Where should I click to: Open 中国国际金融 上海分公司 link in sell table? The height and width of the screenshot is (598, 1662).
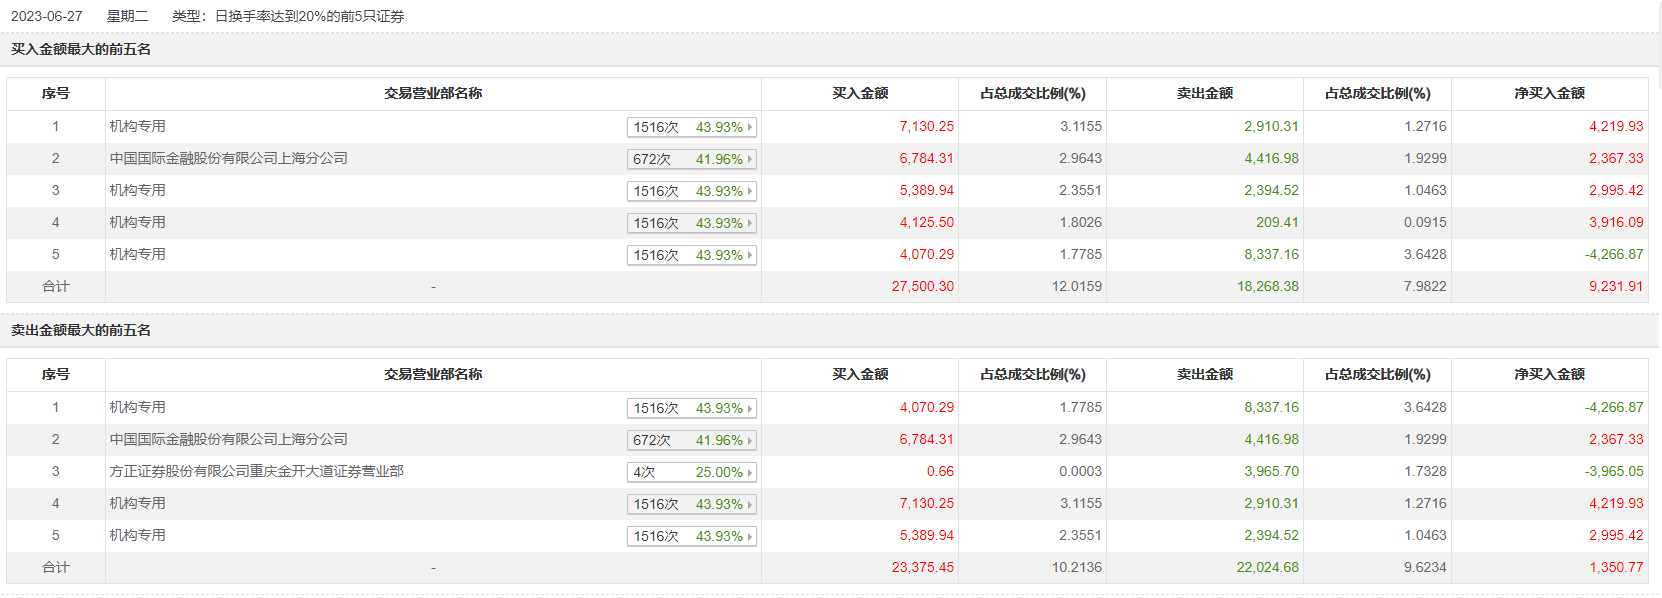(x=229, y=439)
